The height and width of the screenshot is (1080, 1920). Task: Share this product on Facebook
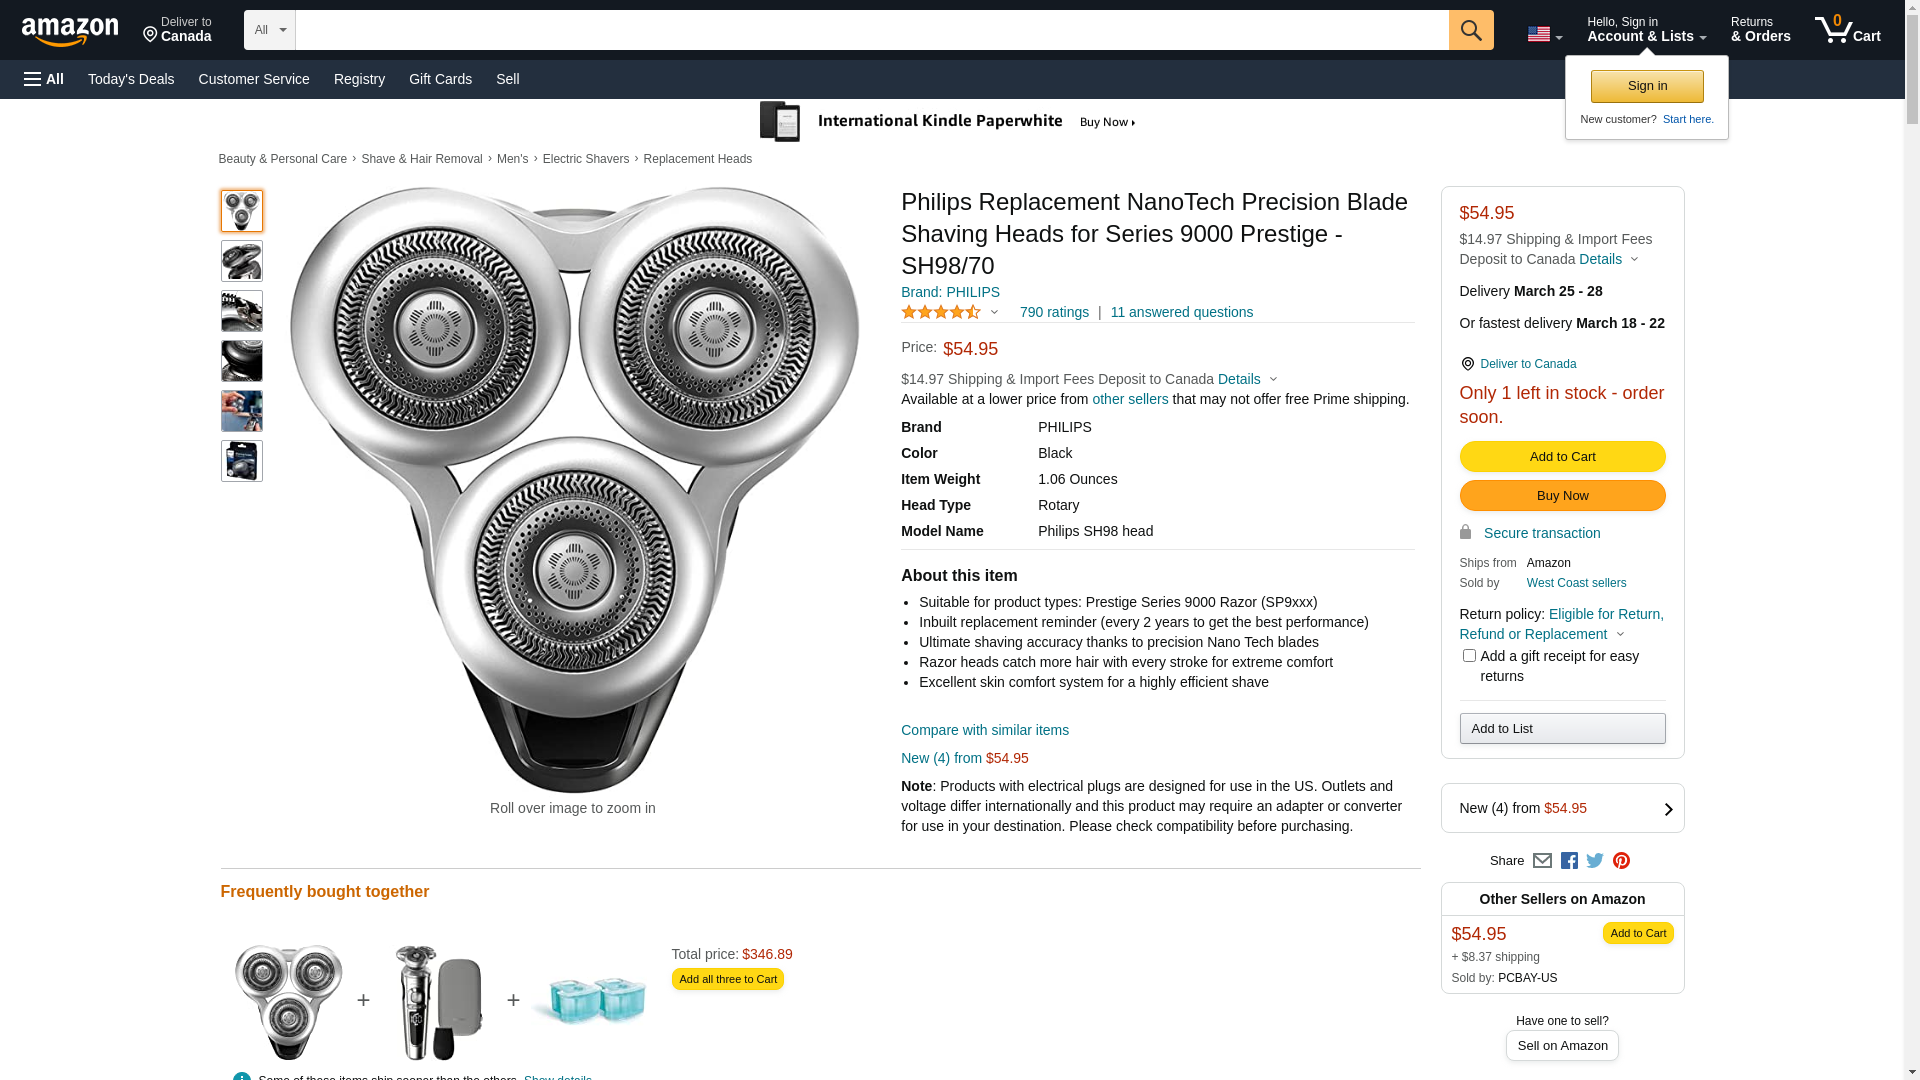pos(1569,861)
